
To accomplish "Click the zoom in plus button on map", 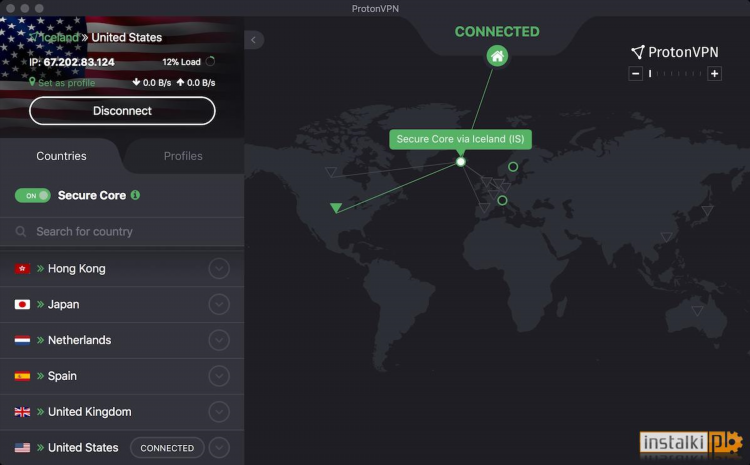I will tap(714, 74).
